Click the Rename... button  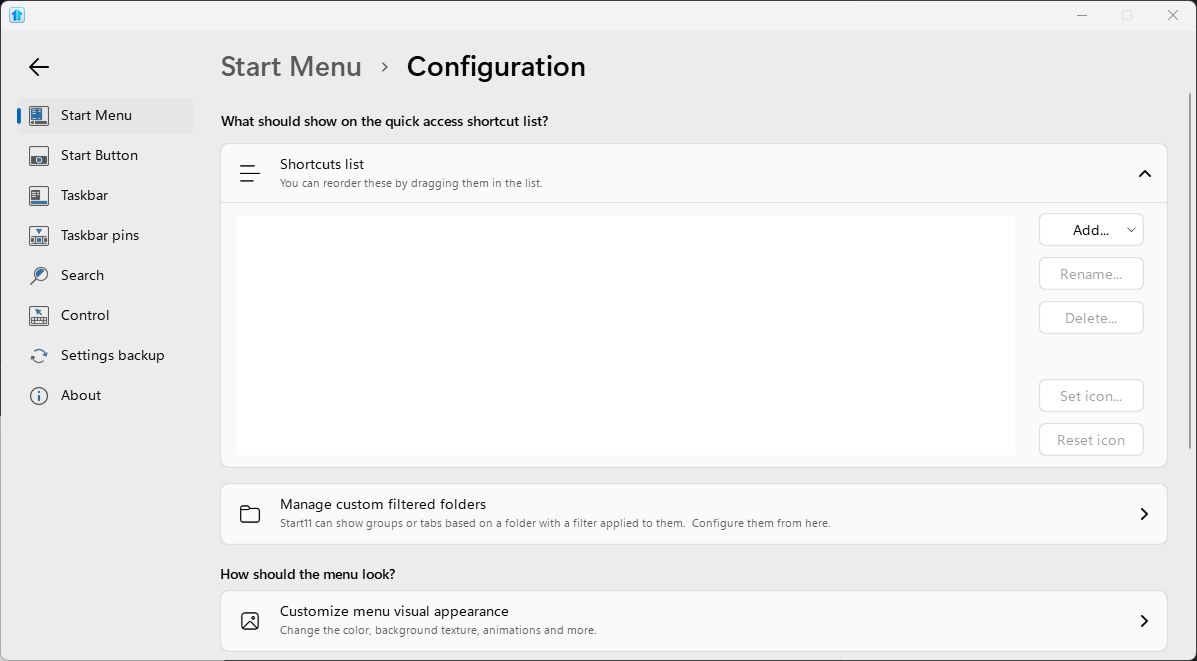(1091, 274)
